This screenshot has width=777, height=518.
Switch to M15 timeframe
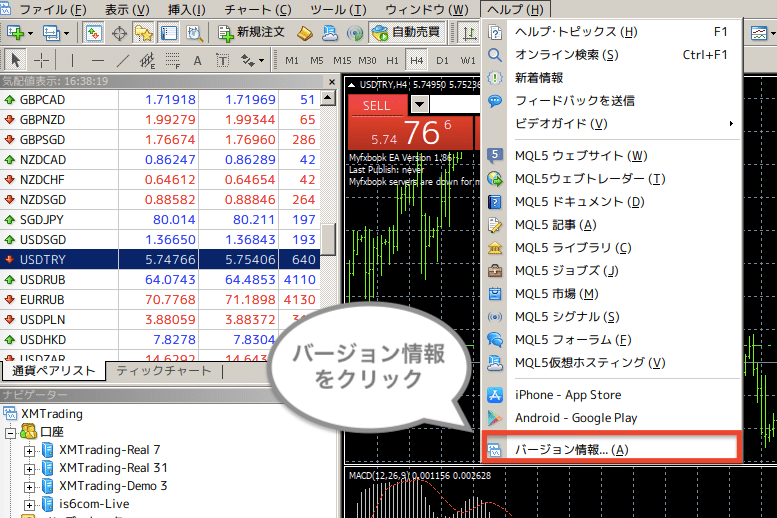point(342,60)
